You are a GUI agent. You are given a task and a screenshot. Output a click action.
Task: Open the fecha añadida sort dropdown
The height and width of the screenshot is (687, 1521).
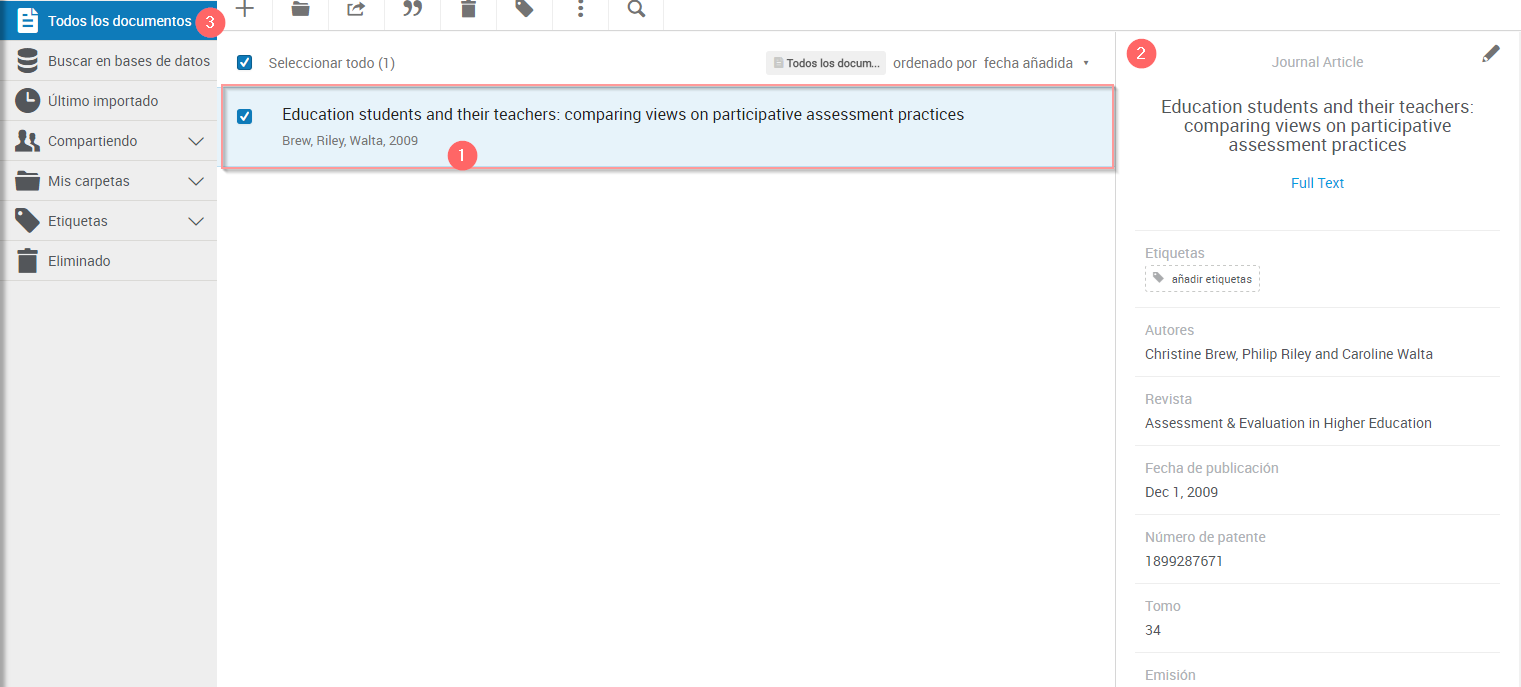coord(1036,63)
